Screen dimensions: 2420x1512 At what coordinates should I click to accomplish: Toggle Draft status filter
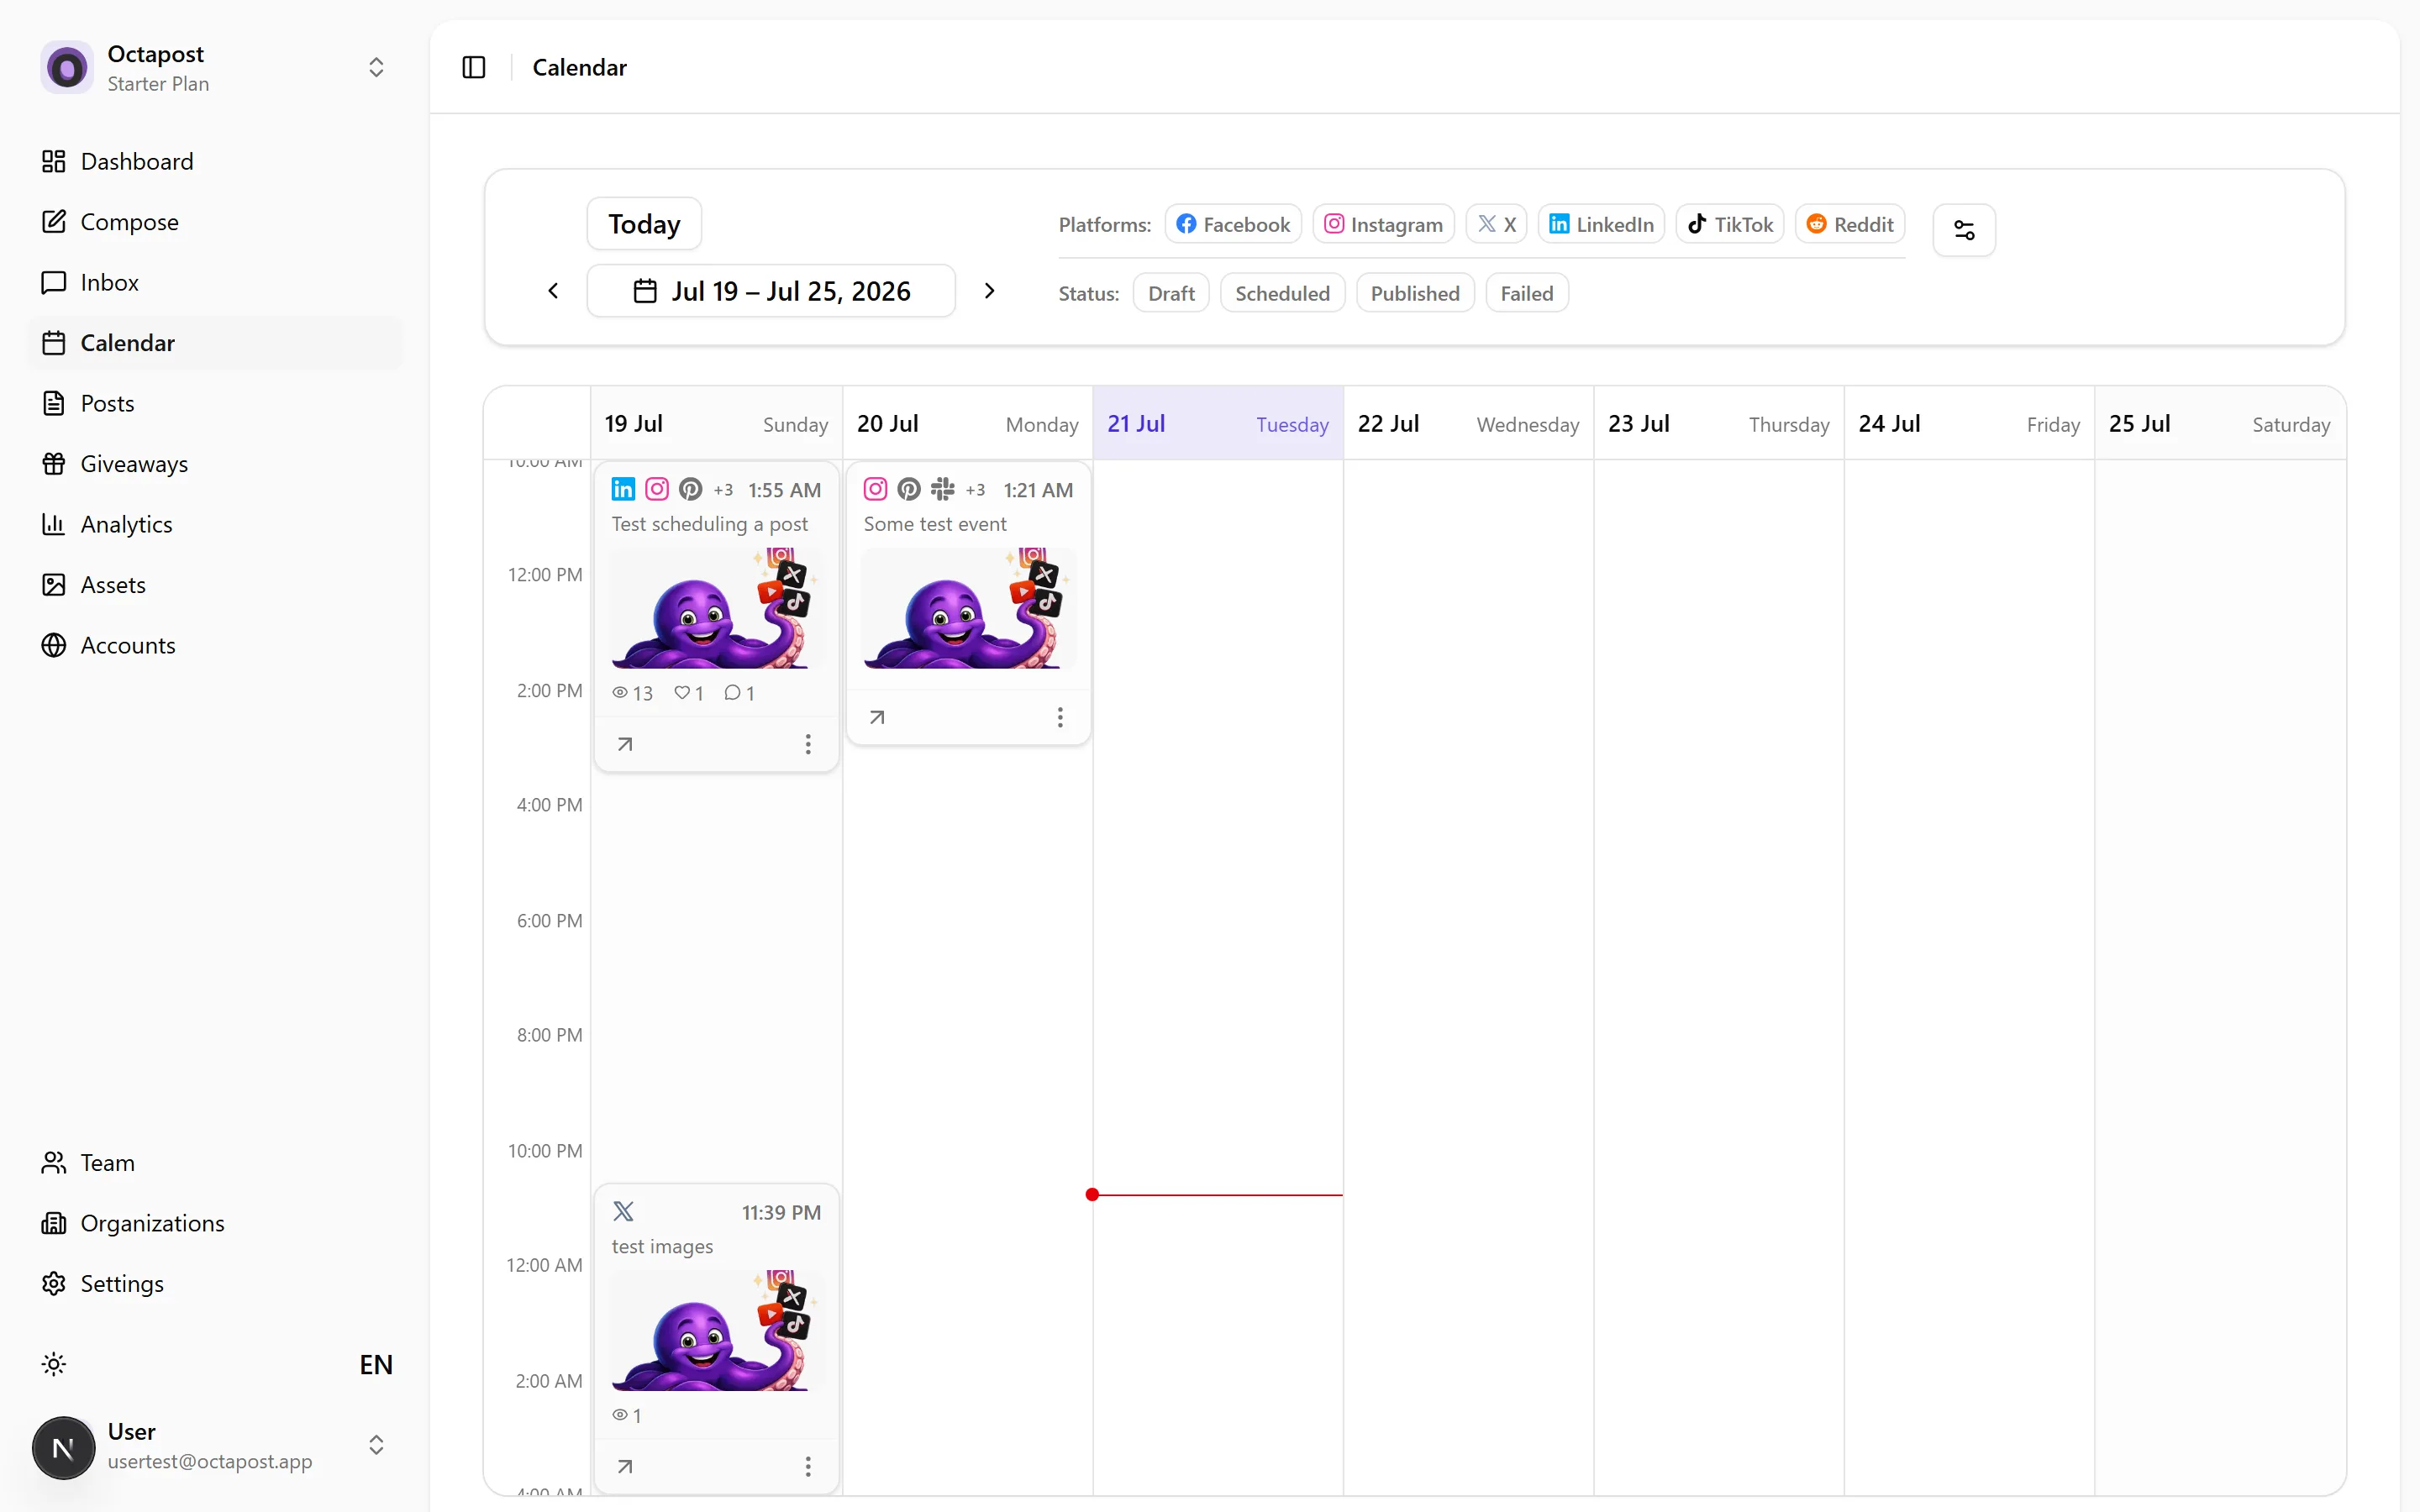pyautogui.click(x=1171, y=293)
